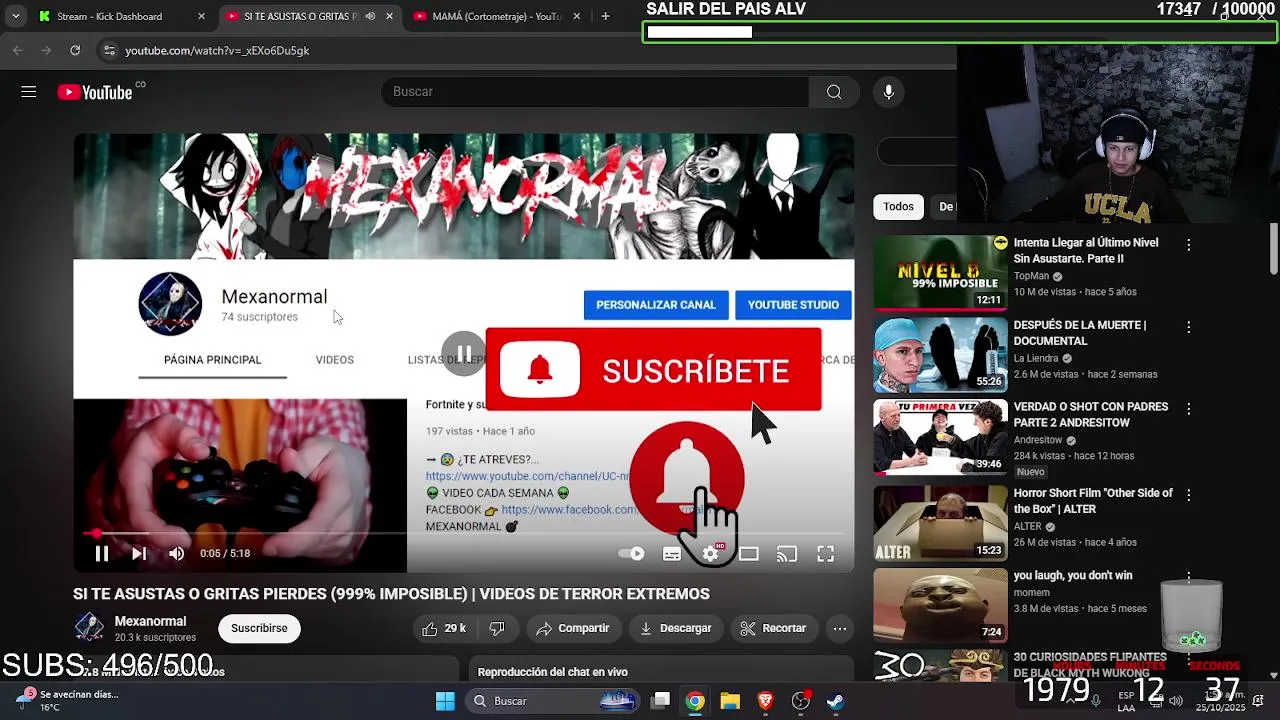Click 30 Curiosidades Flipantes Black Myth Wukong title
Viewport: 1280px width, 720px height.
click(x=1090, y=664)
